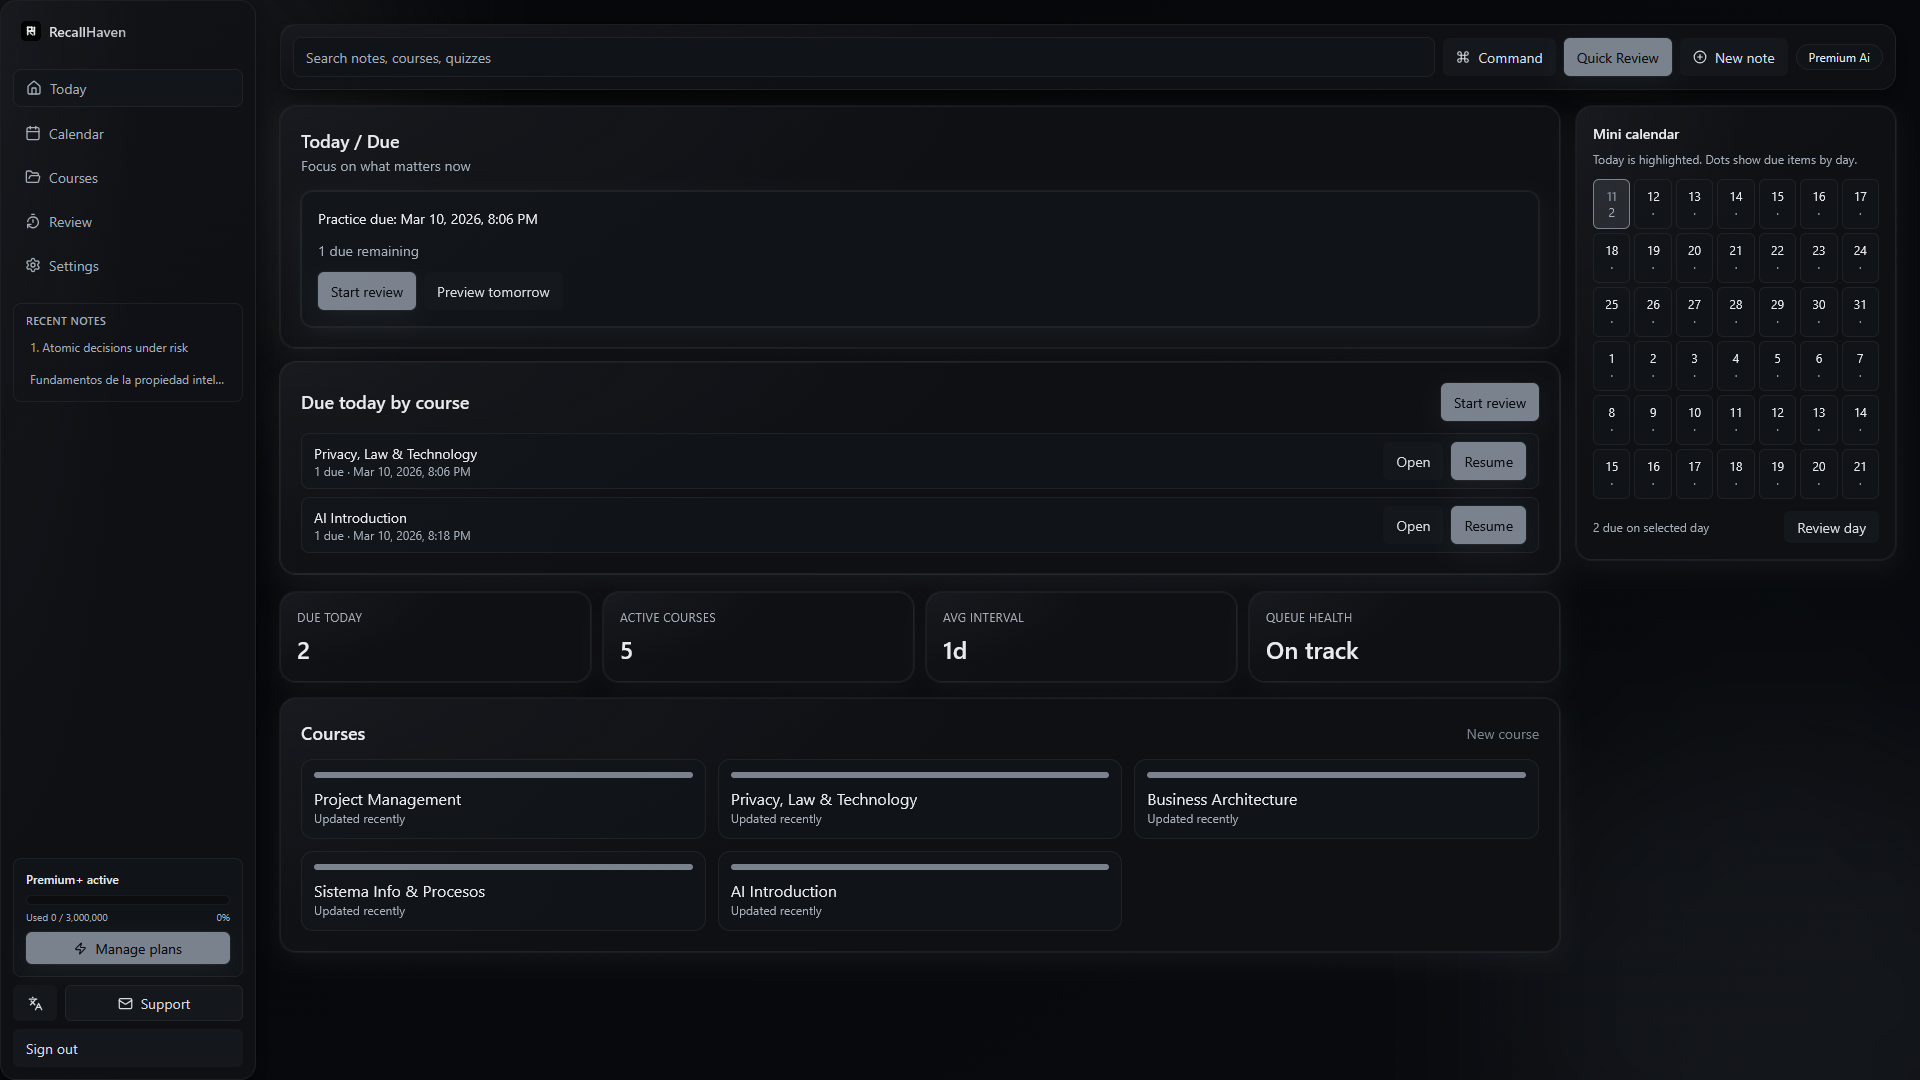Image resolution: width=1920 pixels, height=1080 pixels.
Task: Click the RecallHaven logo icon
Action: [32, 31]
